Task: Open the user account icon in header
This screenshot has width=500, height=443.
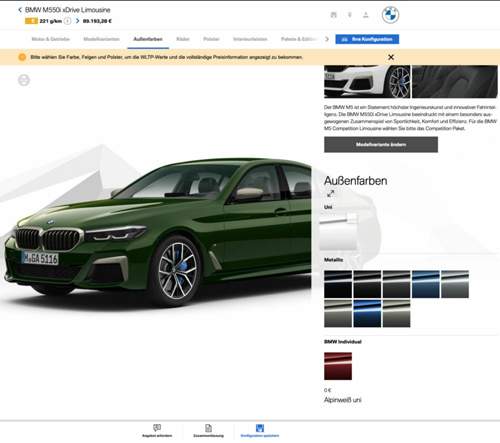Action: (x=366, y=15)
